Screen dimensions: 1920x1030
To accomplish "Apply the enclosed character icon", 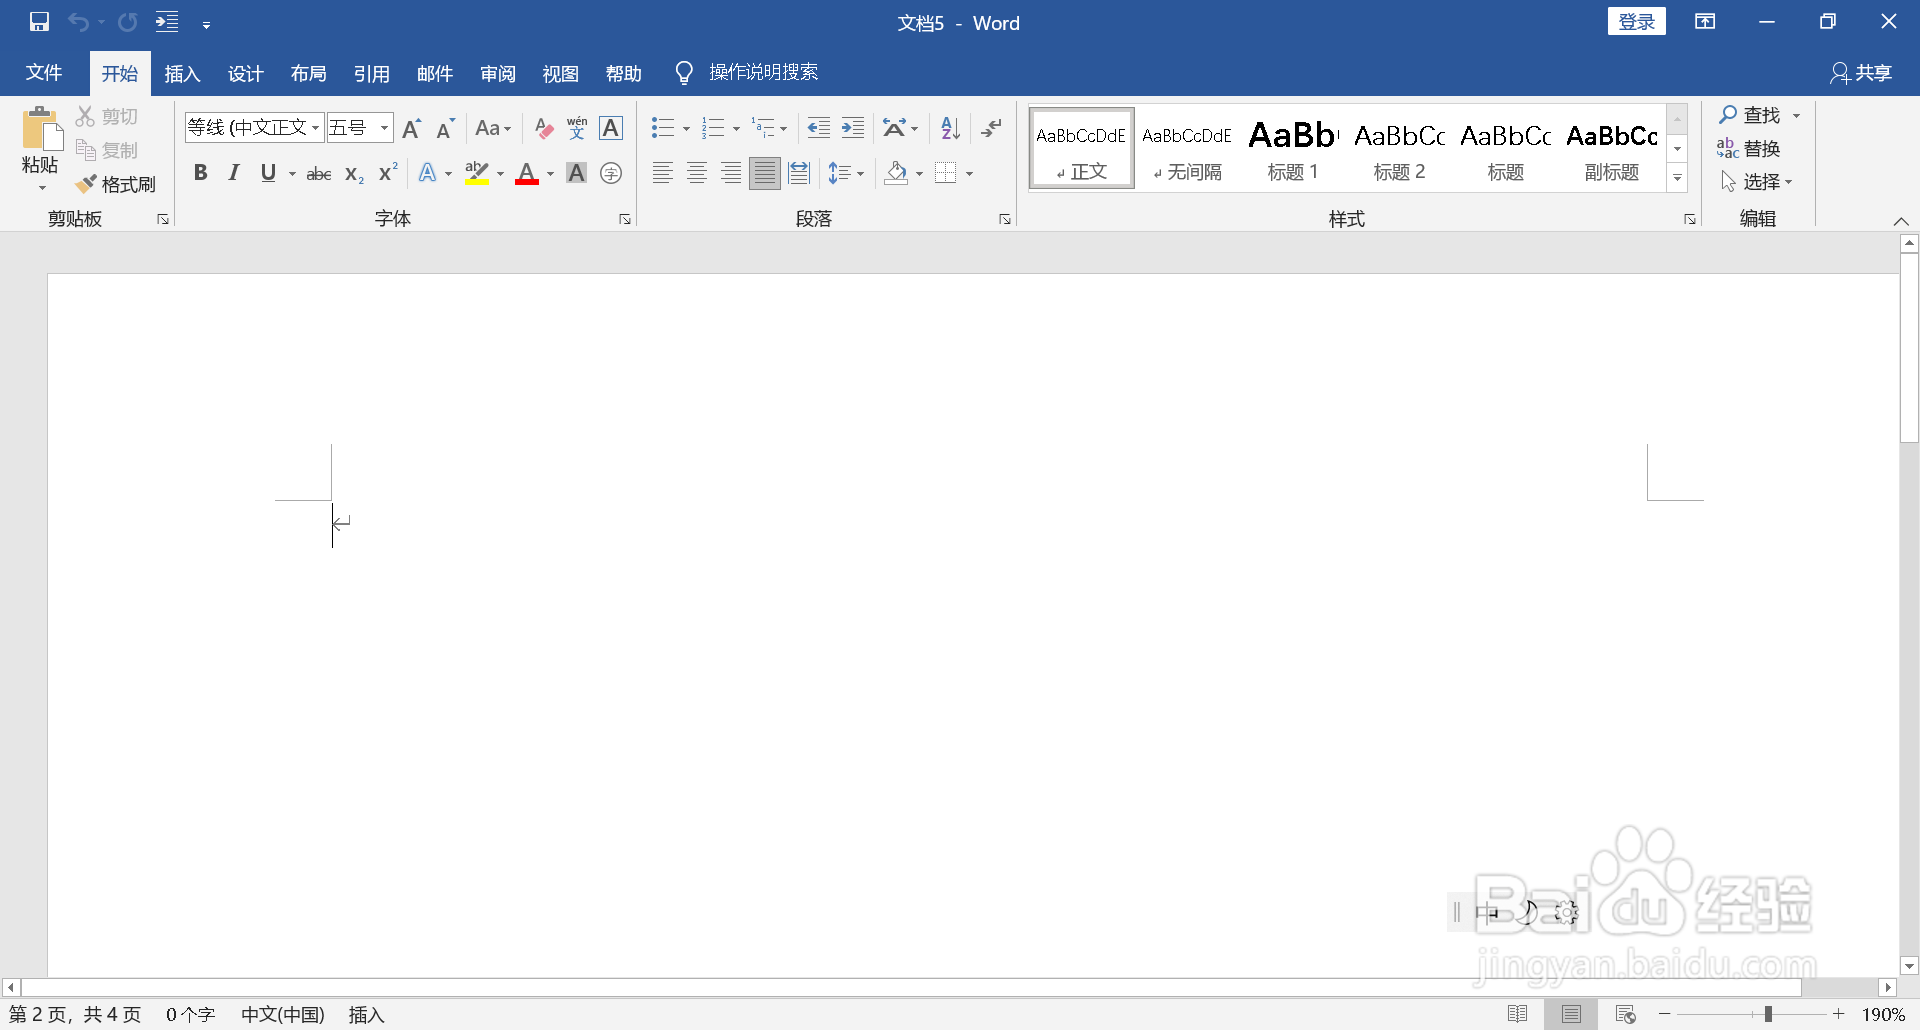I will click(611, 173).
